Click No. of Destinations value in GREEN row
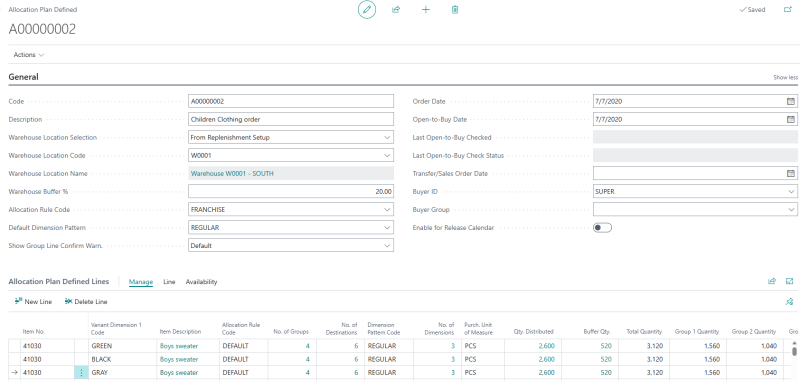Image resolution: width=800 pixels, height=381 pixels. click(356, 346)
